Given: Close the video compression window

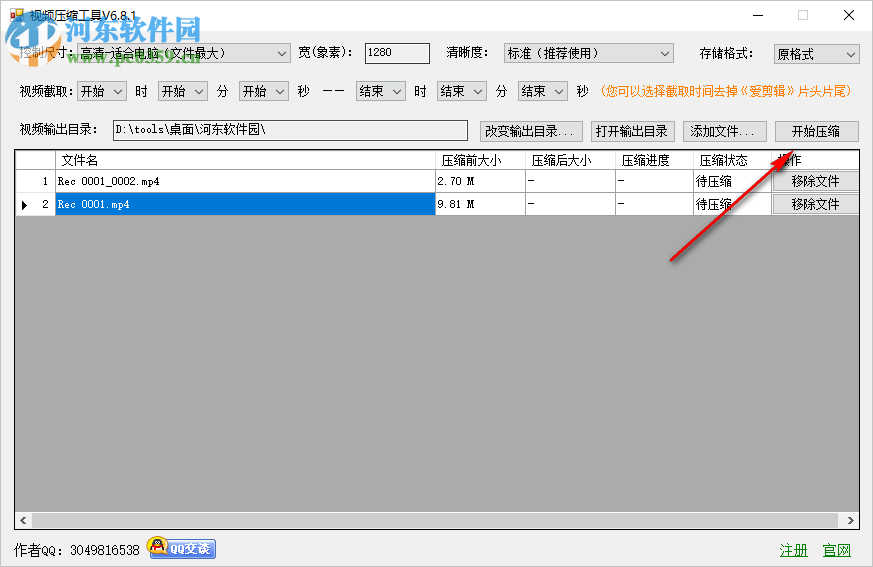Looking at the screenshot, I should [849, 15].
